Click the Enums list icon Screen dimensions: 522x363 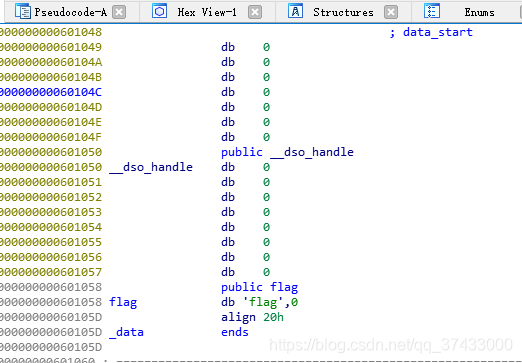click(432, 11)
